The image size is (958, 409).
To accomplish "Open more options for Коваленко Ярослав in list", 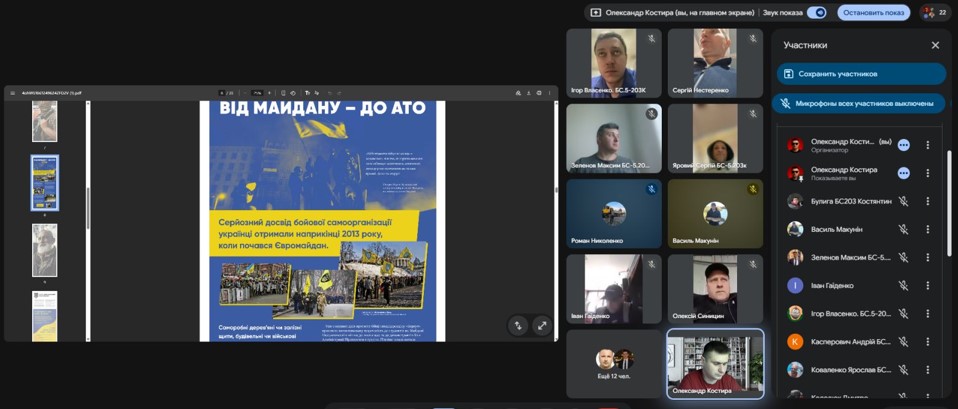I will [927, 369].
